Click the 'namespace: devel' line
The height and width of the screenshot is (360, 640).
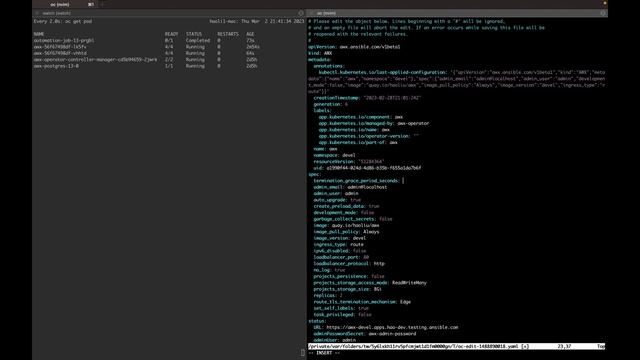pyautogui.click(x=334, y=155)
